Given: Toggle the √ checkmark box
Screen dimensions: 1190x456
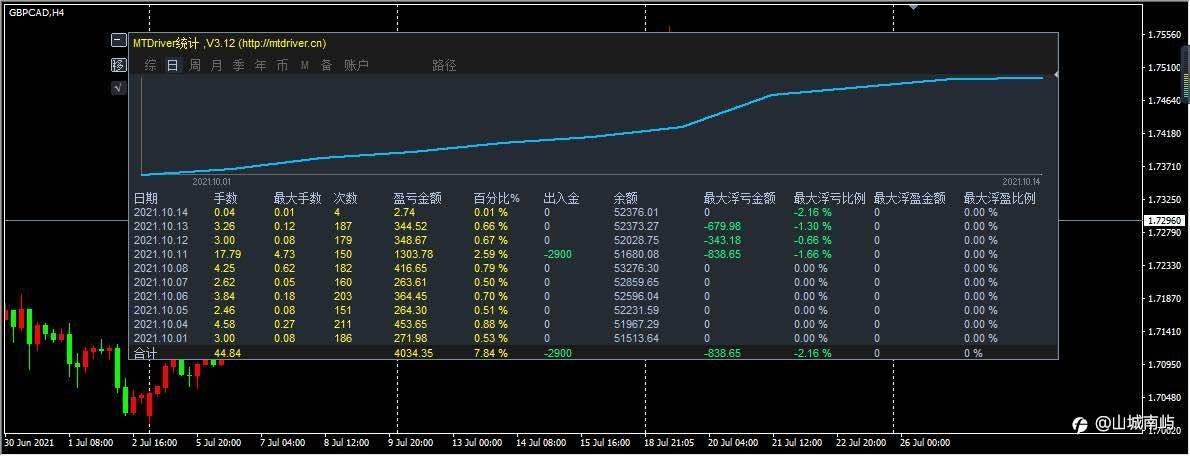Looking at the screenshot, I should (x=118, y=88).
